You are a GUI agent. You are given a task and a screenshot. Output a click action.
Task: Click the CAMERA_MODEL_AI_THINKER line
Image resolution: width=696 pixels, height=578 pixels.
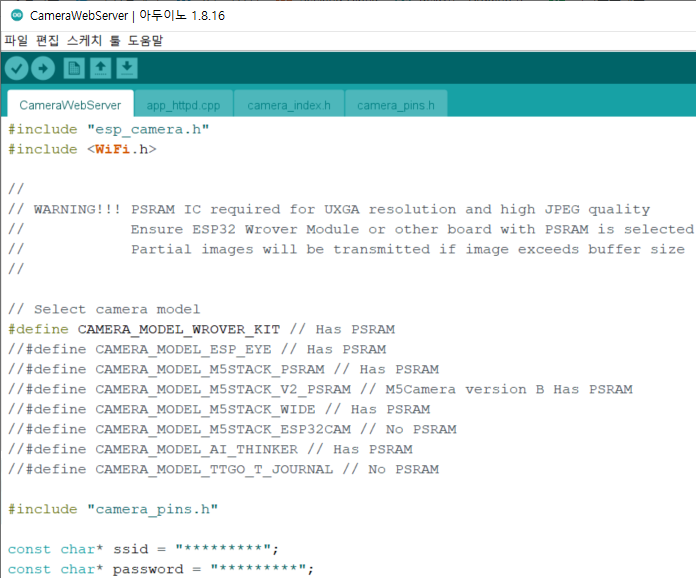[210, 449]
